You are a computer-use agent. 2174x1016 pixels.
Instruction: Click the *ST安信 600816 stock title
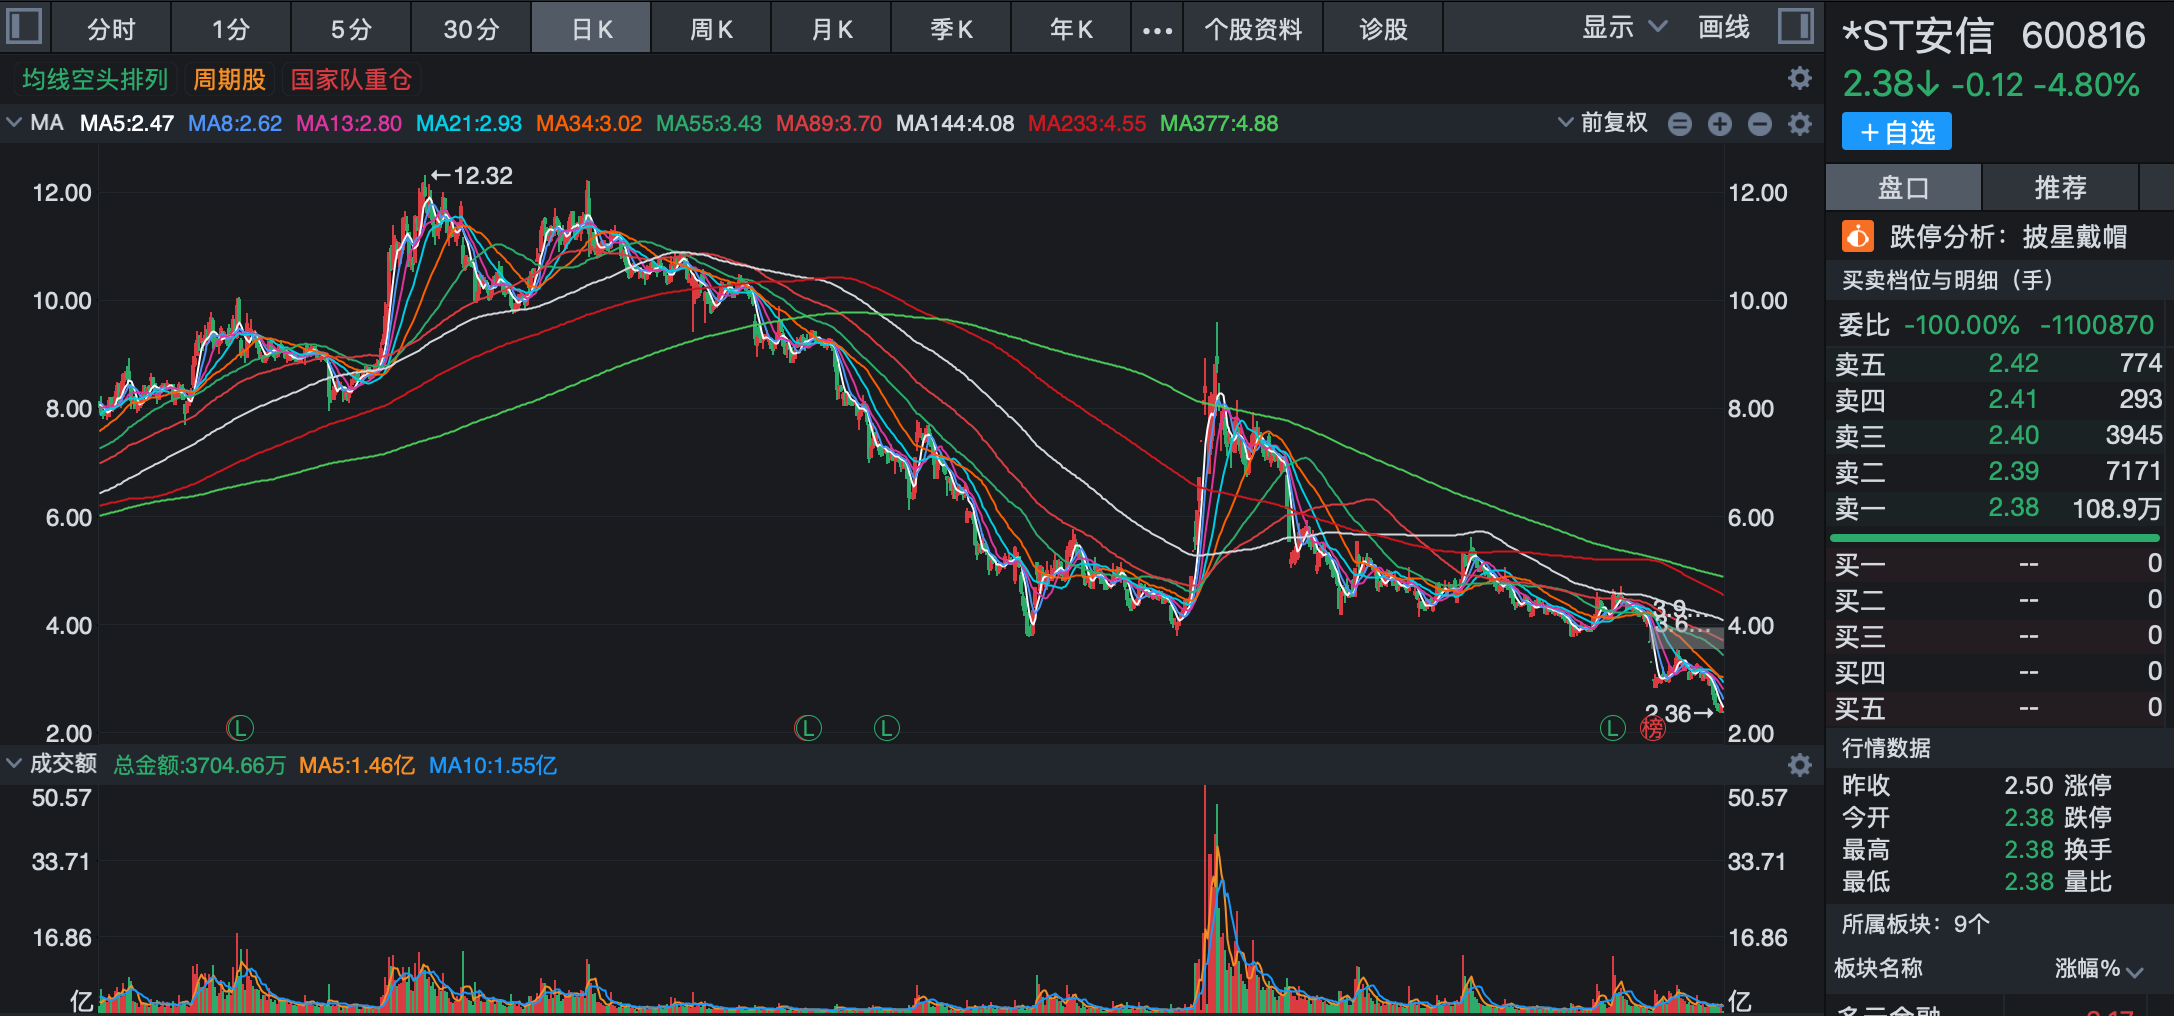point(1994,36)
